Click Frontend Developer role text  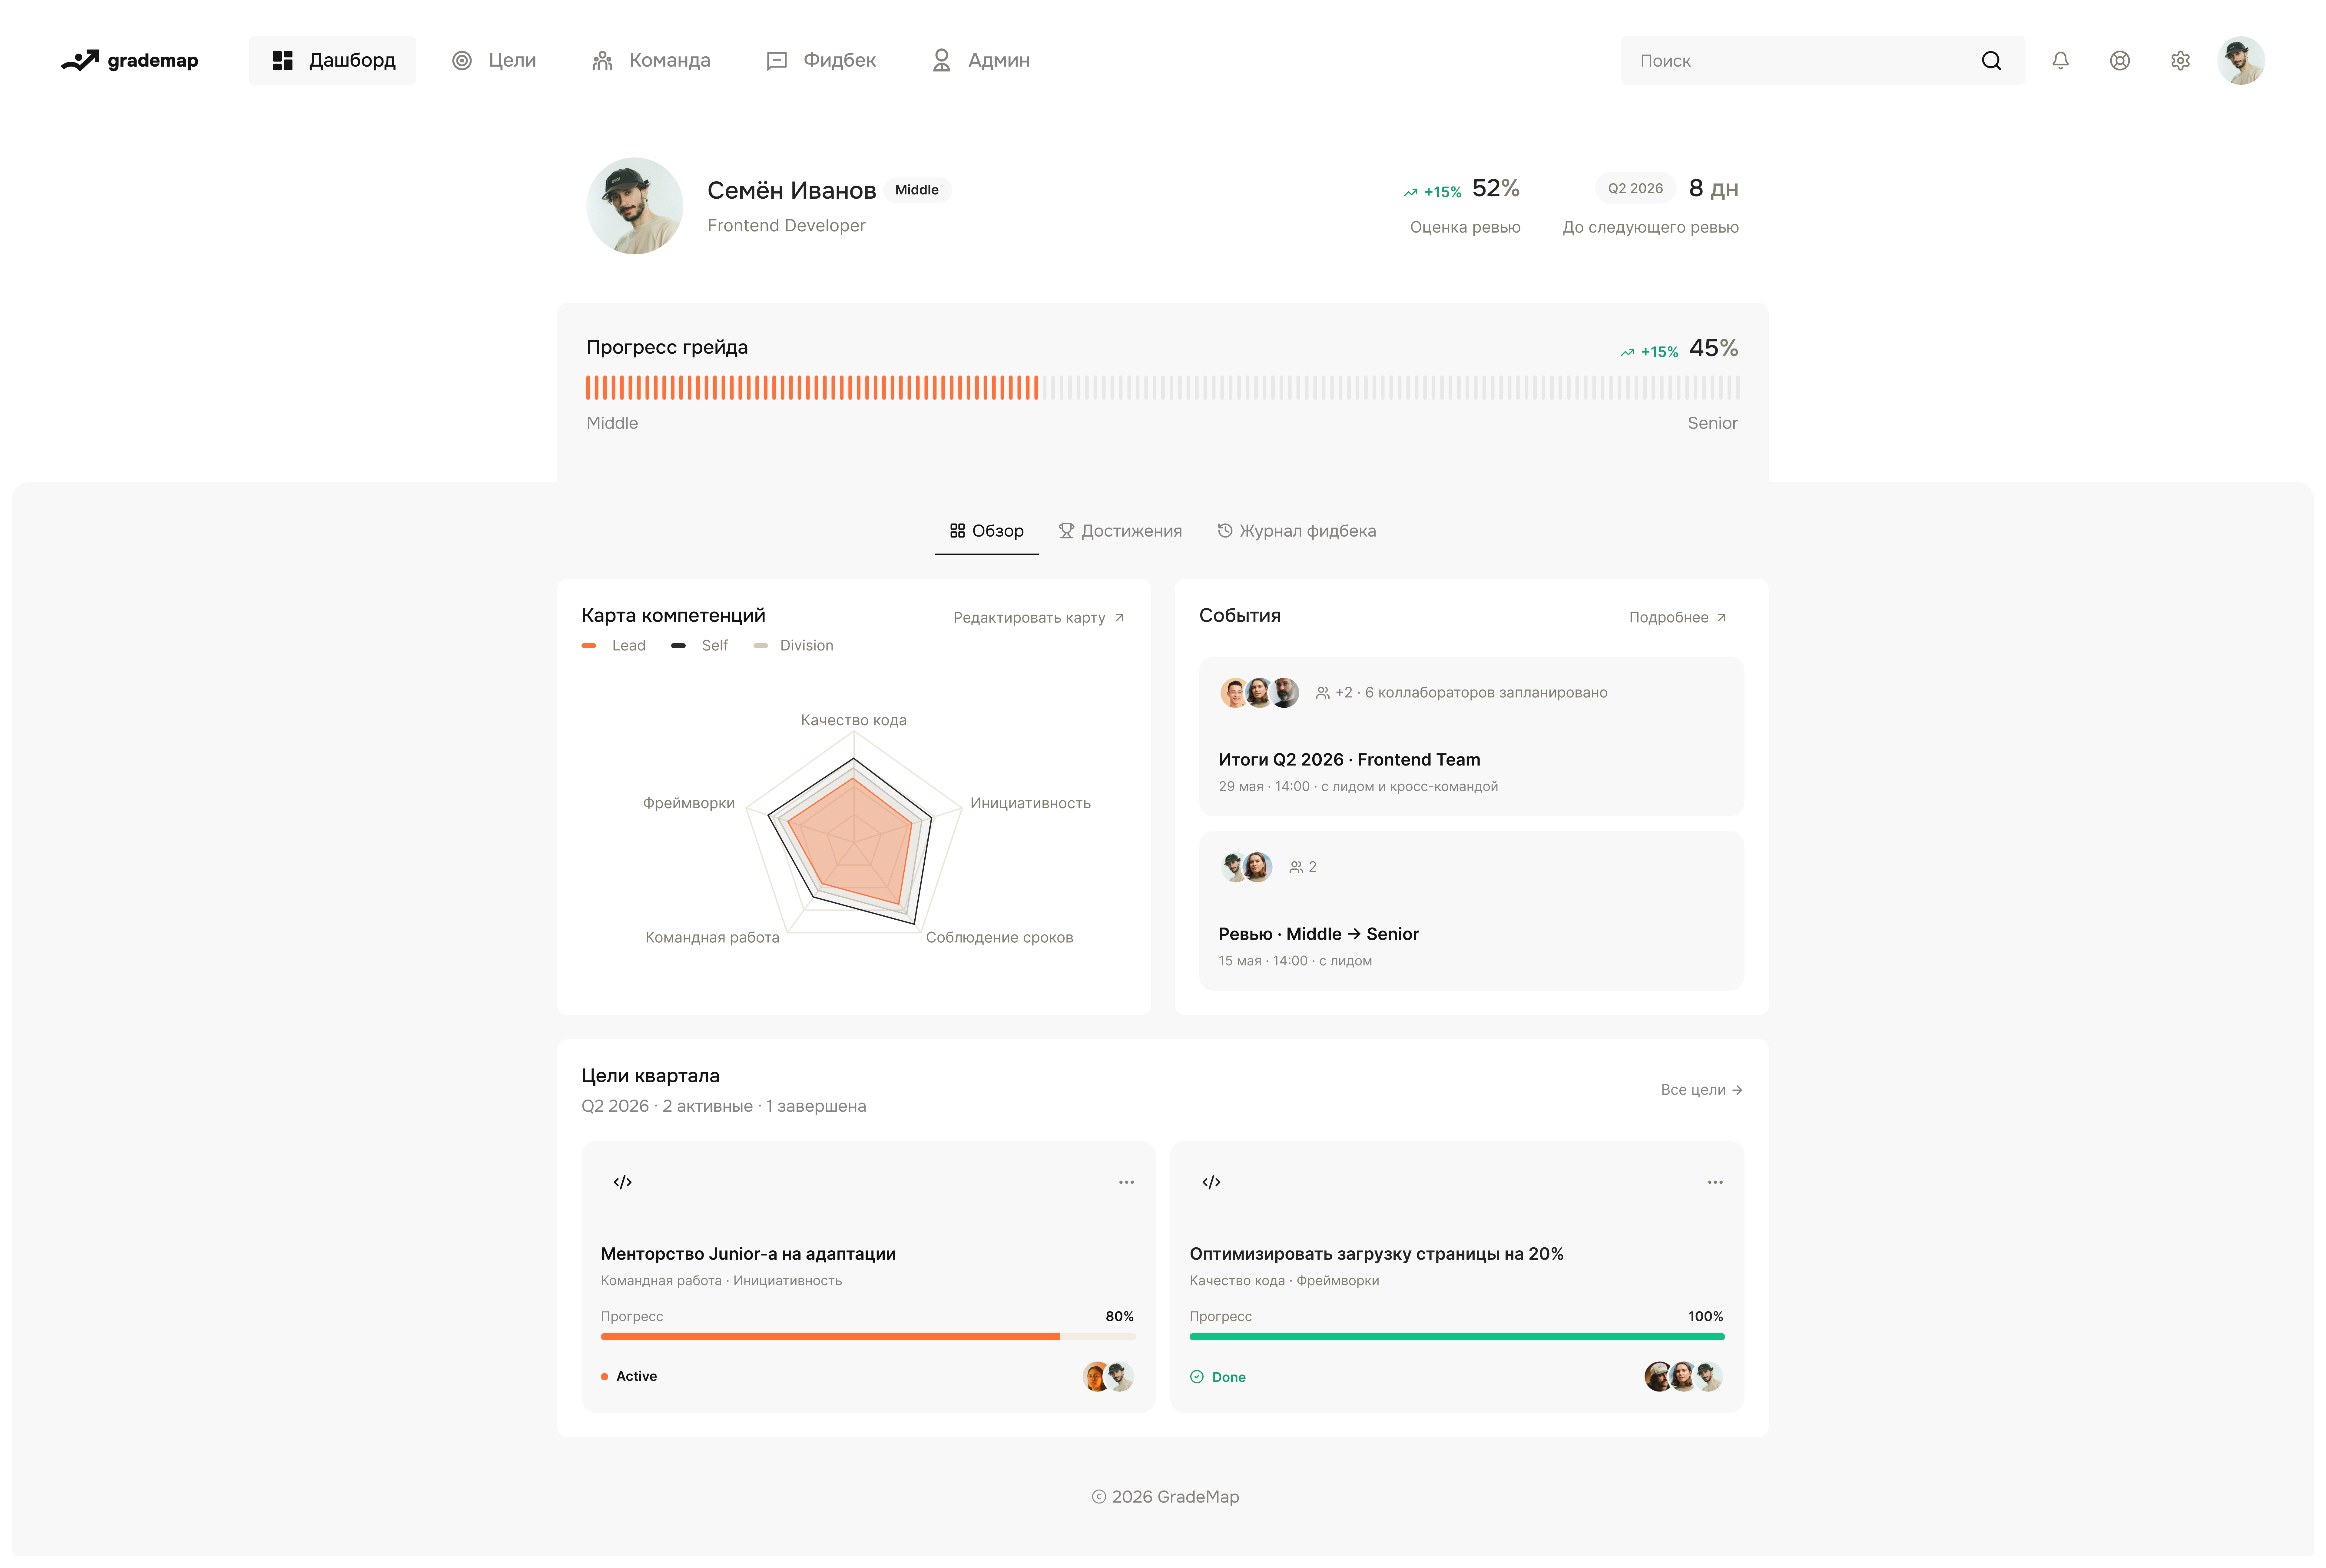point(786,226)
